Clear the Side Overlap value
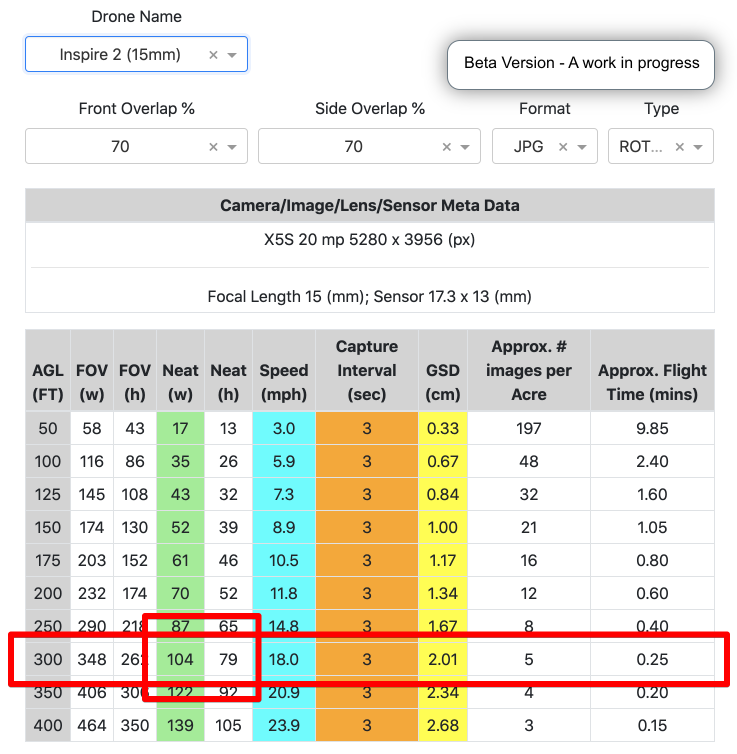737x754 pixels. coord(447,147)
